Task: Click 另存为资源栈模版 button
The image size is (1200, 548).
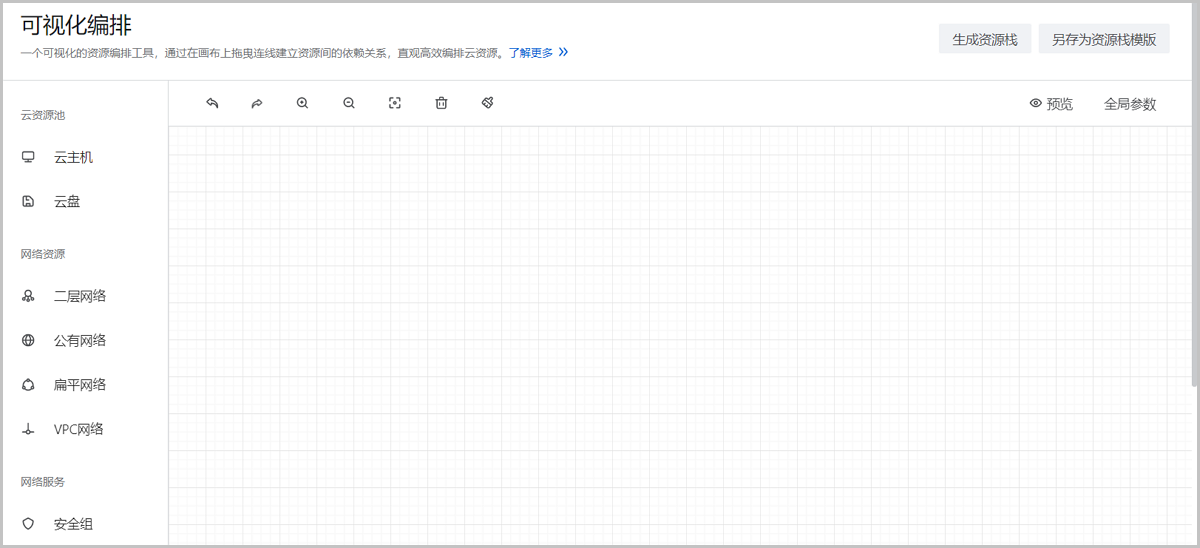Action: (x=1104, y=40)
